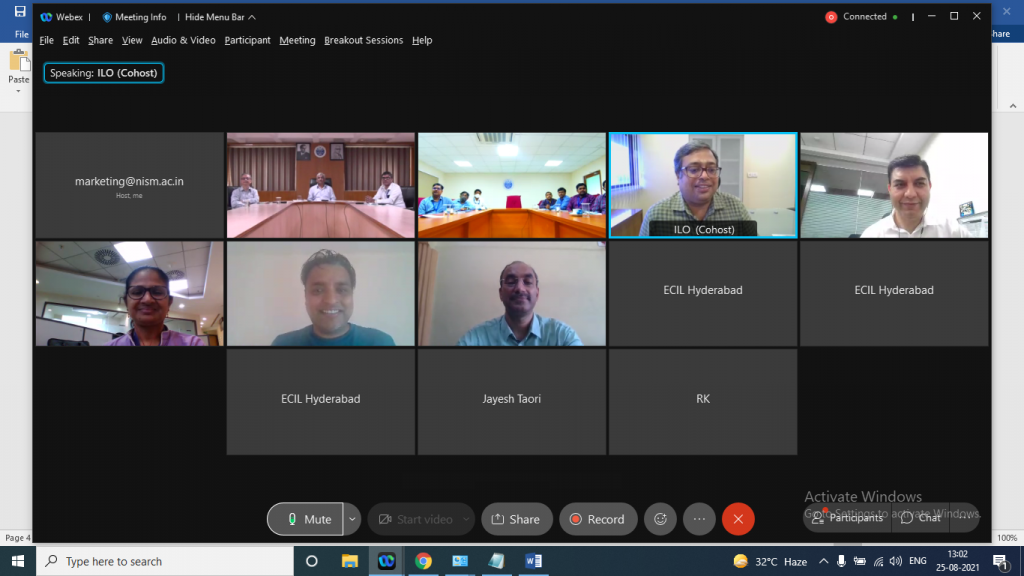Click the red leave meeting button

tap(738, 519)
